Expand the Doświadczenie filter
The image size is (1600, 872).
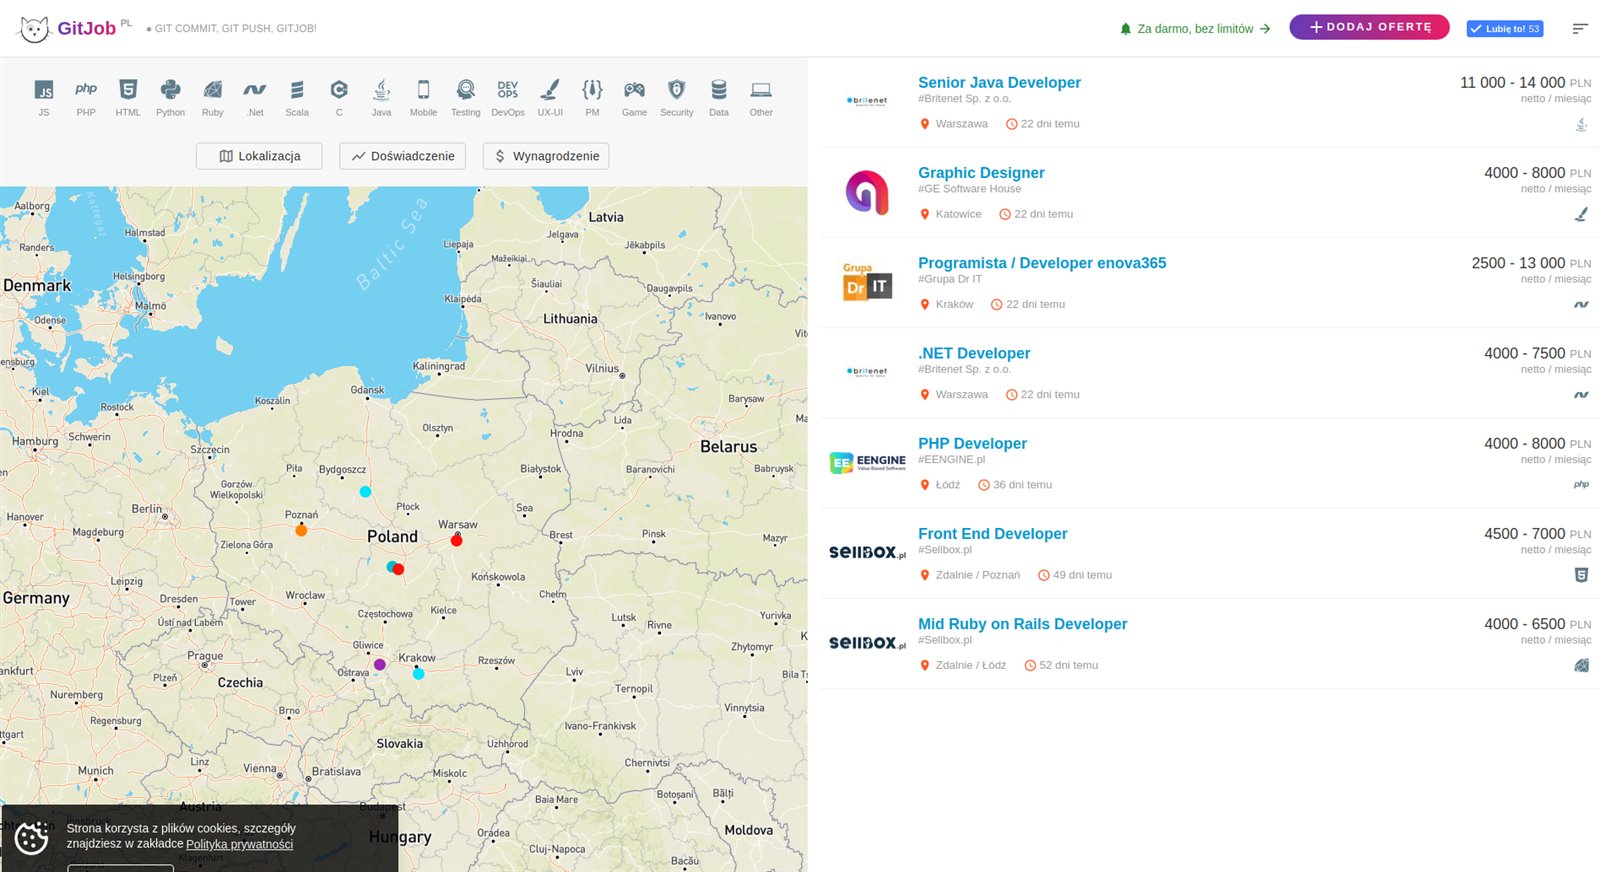point(402,156)
